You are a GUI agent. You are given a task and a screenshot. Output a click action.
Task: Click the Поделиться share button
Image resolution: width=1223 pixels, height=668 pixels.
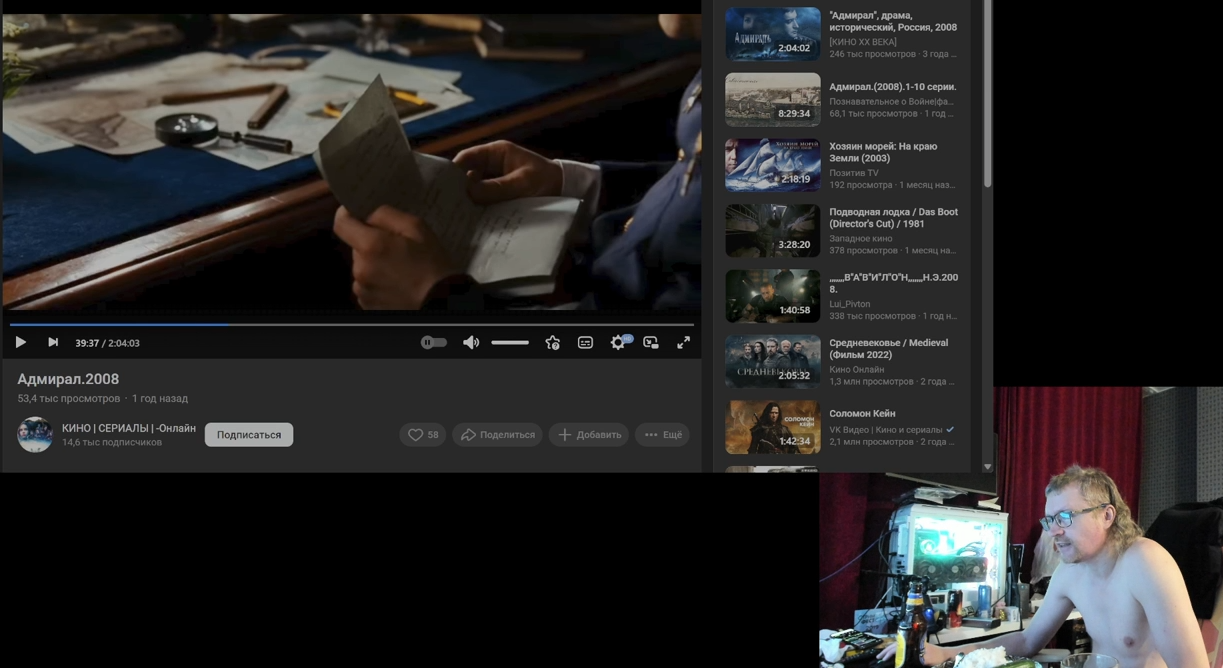pyautogui.click(x=497, y=435)
